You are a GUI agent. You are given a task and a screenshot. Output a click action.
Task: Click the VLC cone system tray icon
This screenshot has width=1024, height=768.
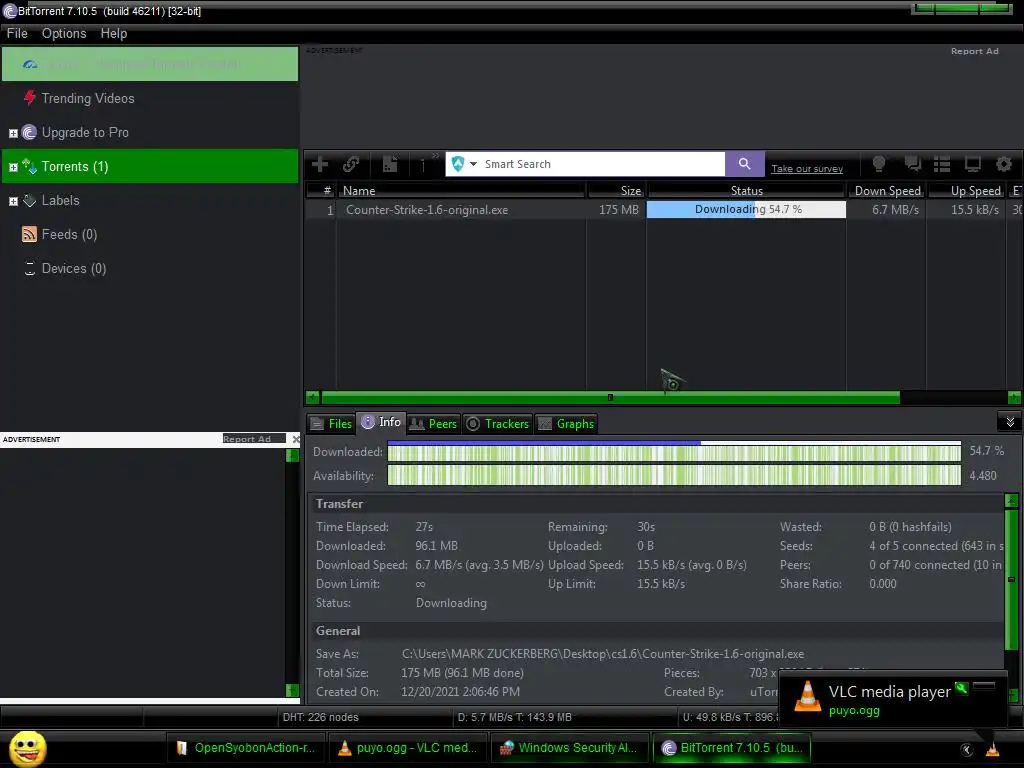992,749
